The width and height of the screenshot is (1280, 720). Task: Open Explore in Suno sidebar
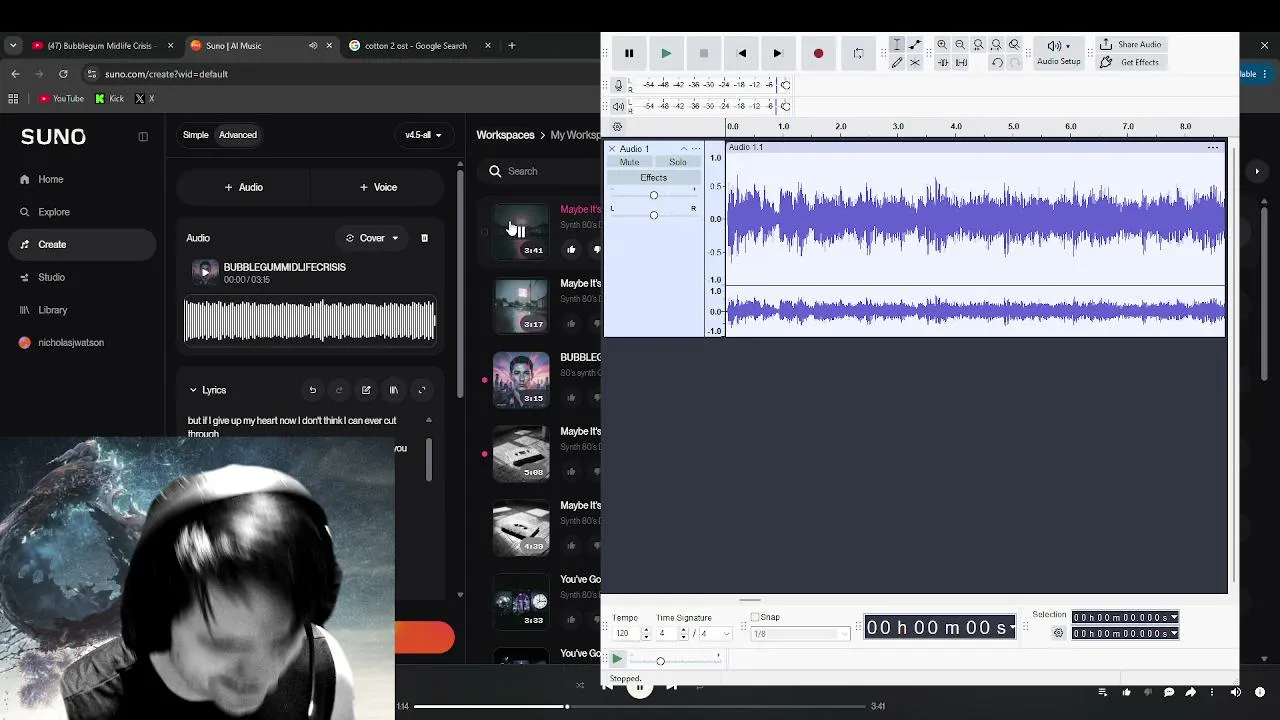pos(80,212)
